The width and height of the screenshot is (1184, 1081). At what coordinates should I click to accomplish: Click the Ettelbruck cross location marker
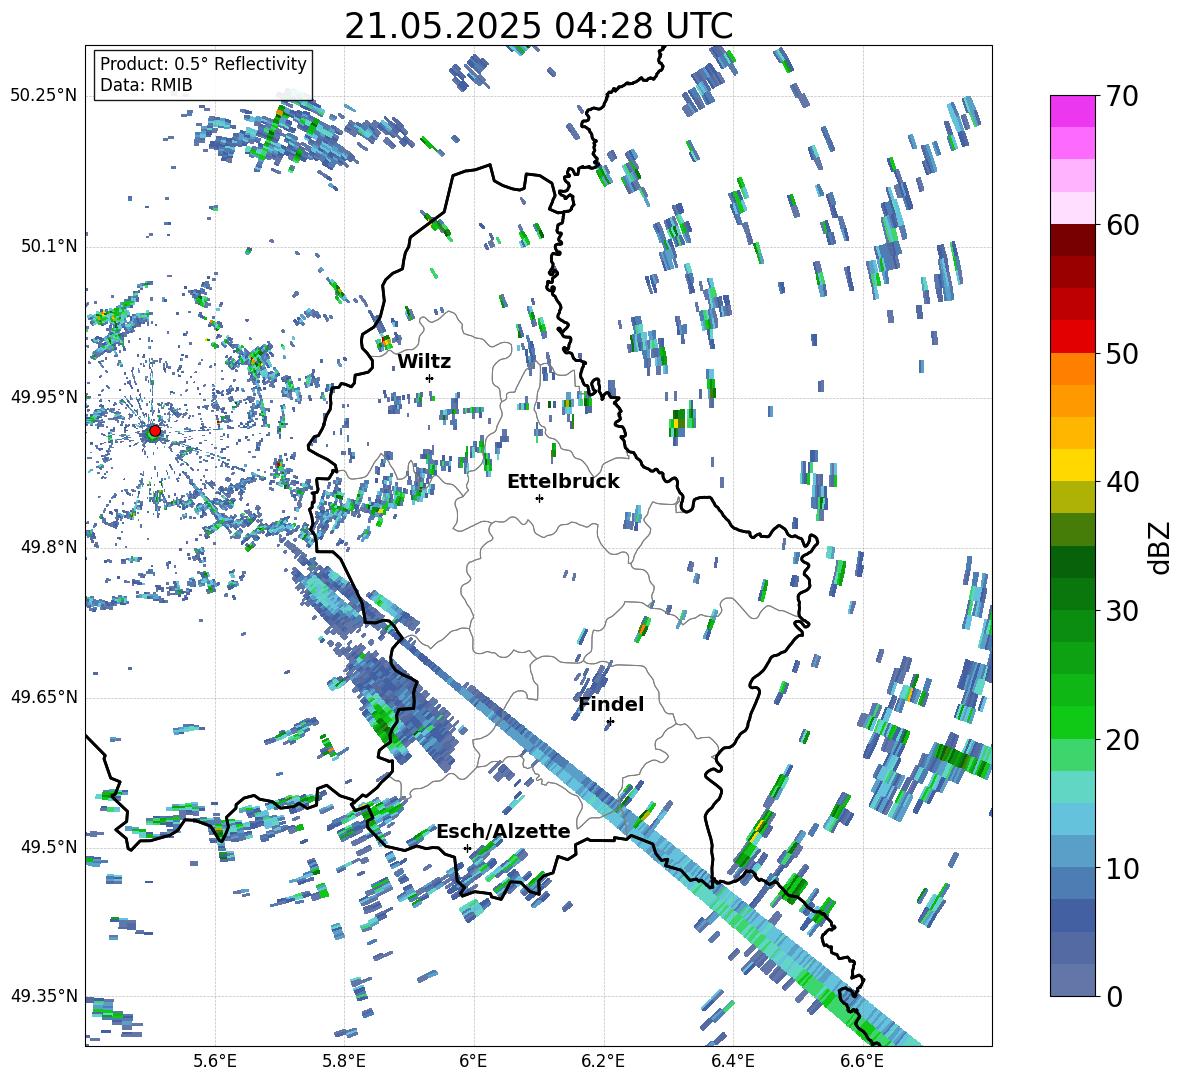(539, 498)
